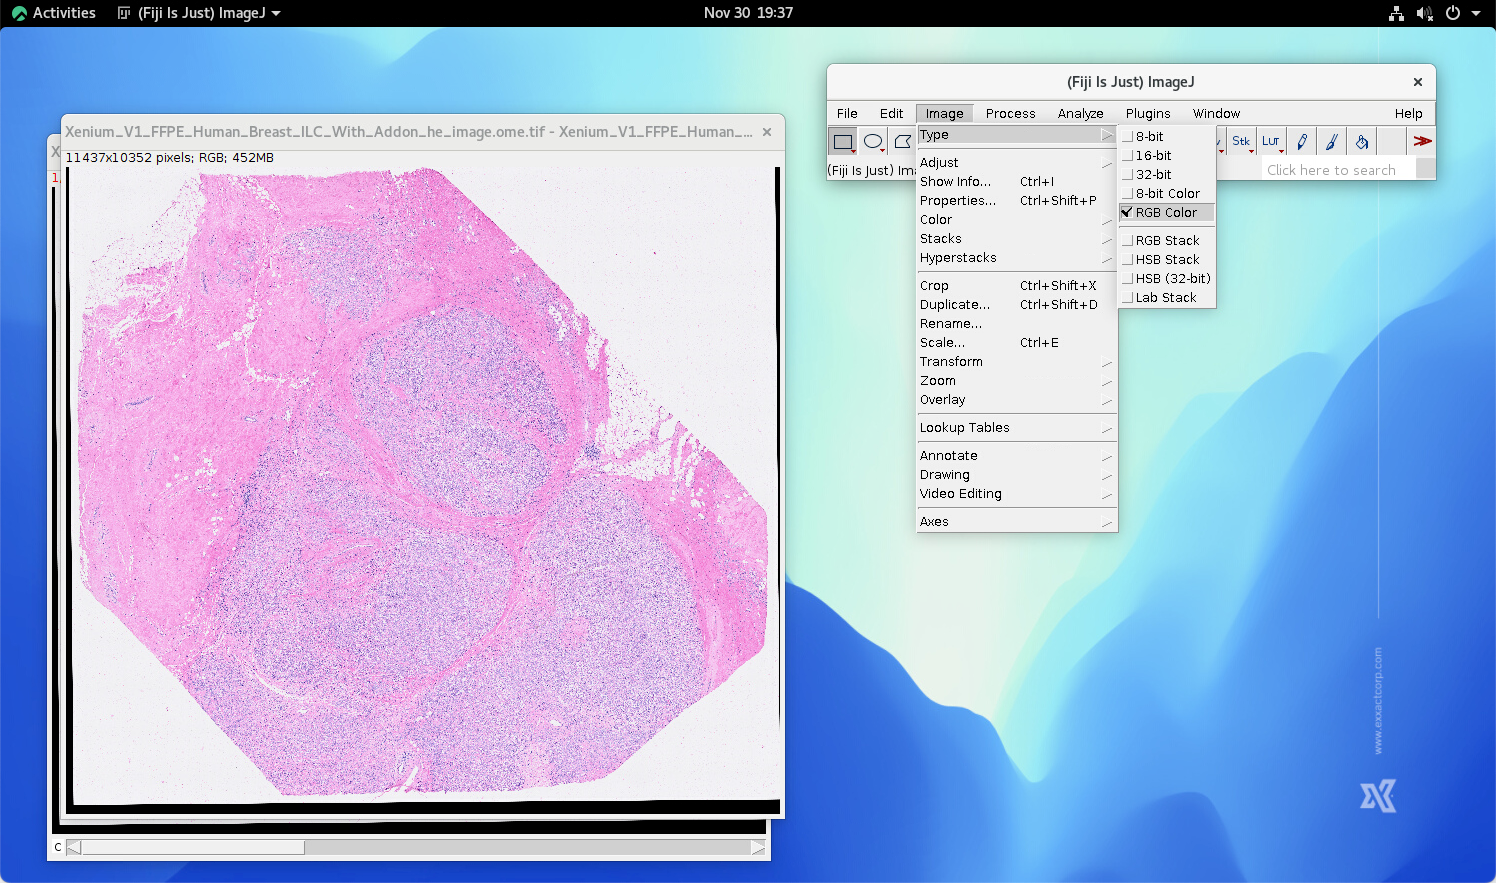Check the 16-bit type option
This screenshot has width=1496, height=883.
tap(1166, 155)
